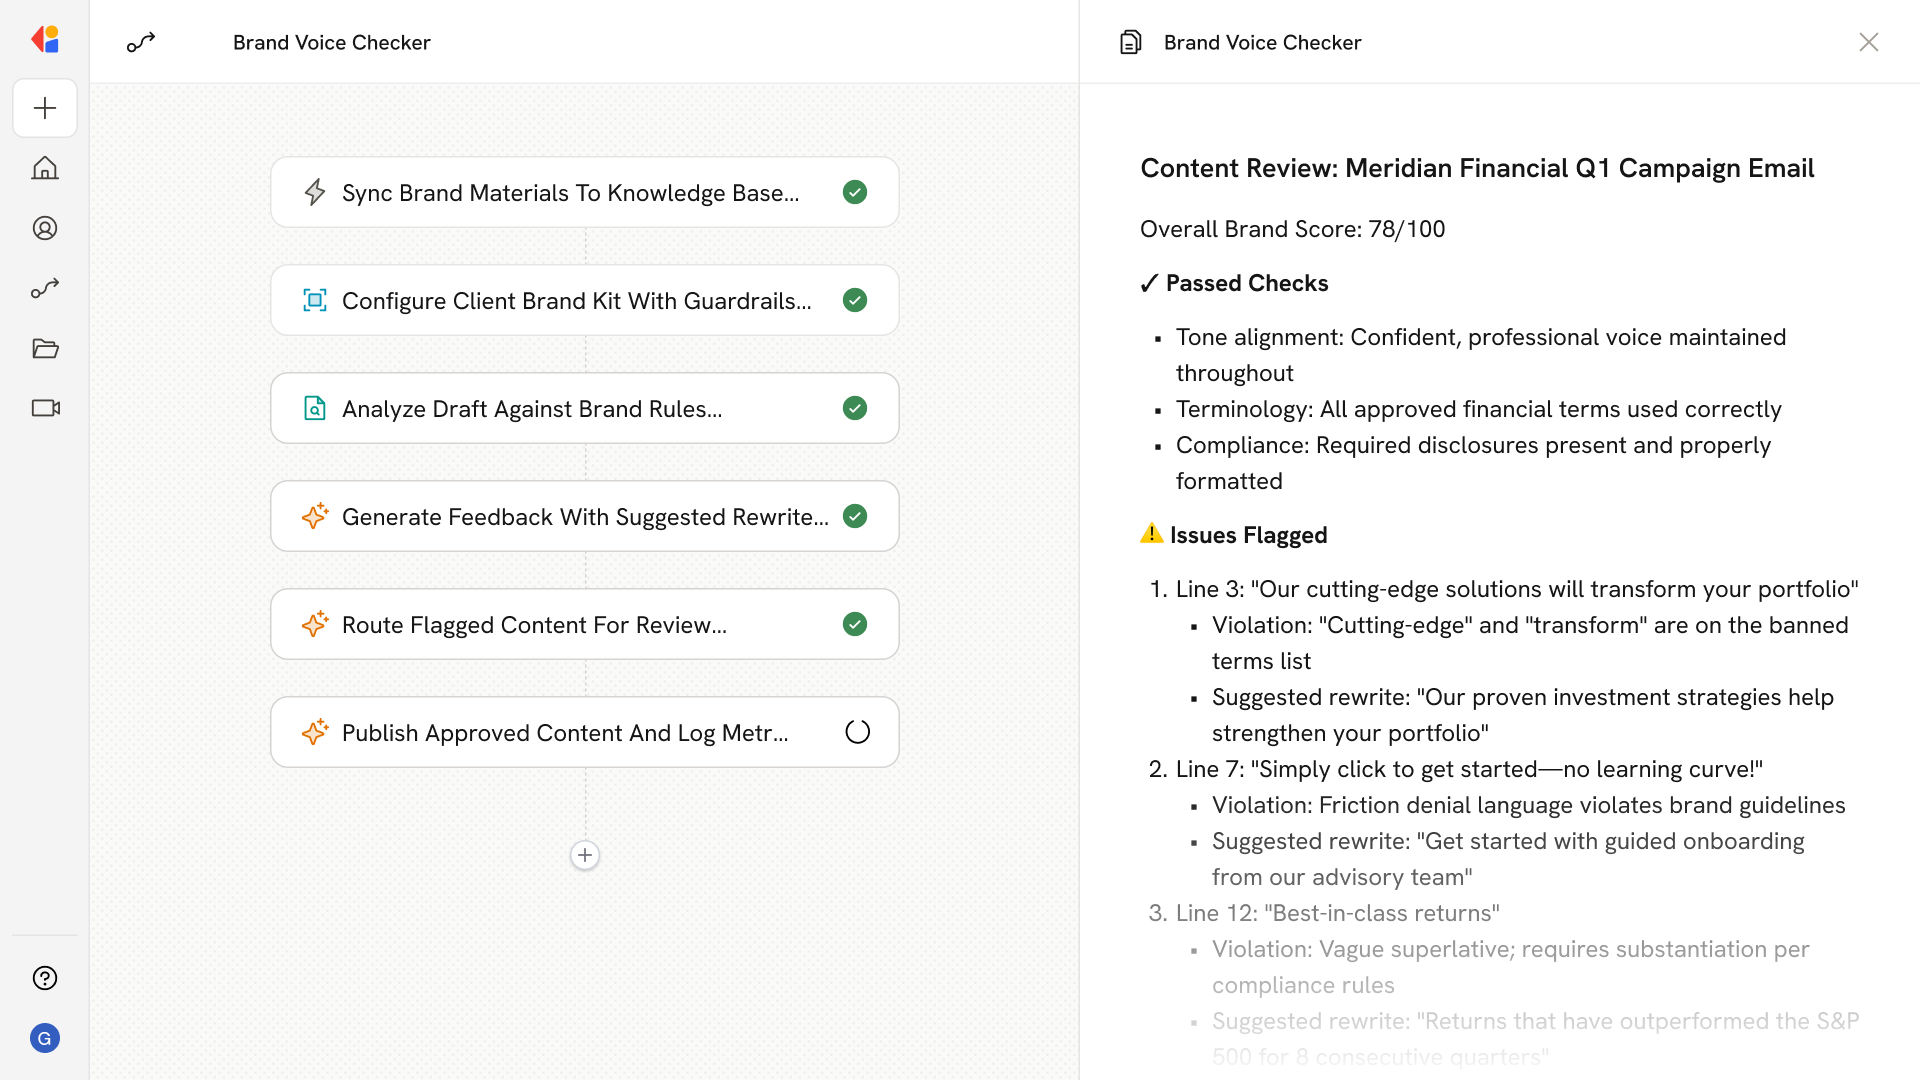
Task: Click the plus button in the sidebar
Action: [x=45, y=108]
